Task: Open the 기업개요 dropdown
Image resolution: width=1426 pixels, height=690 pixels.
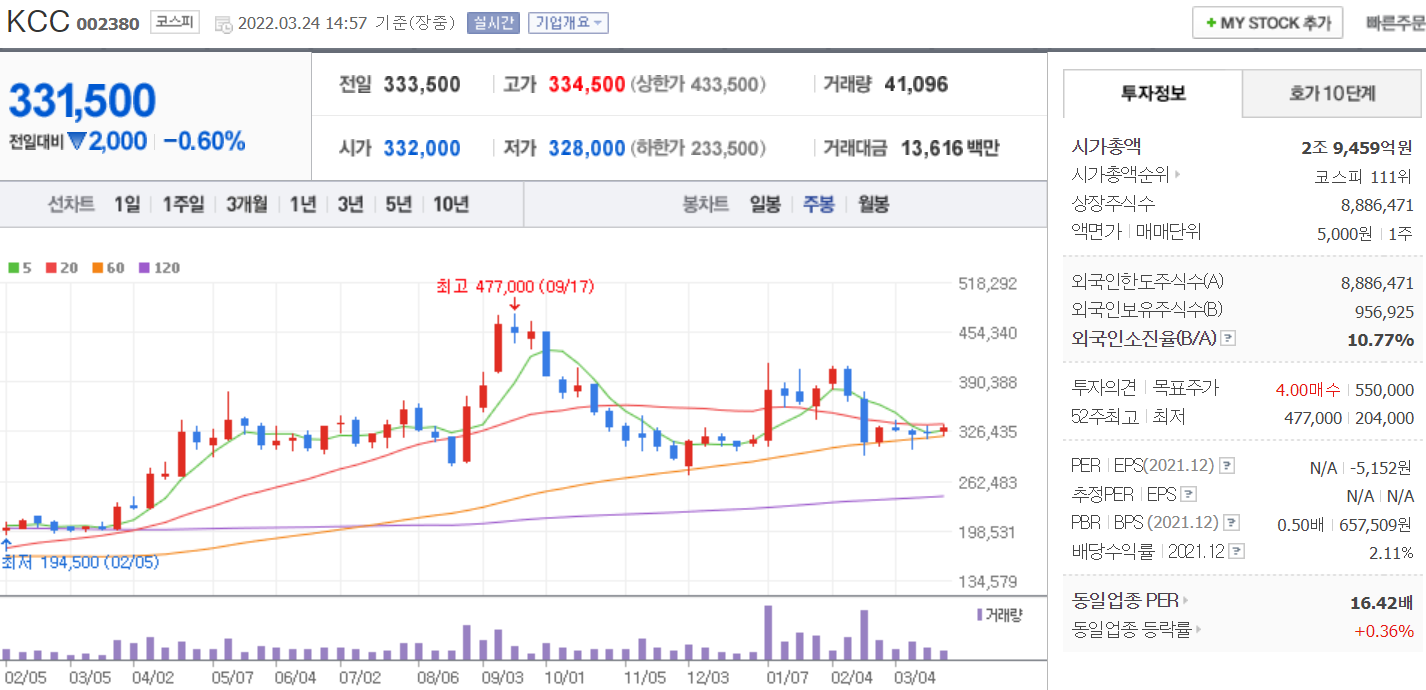Action: [568, 23]
